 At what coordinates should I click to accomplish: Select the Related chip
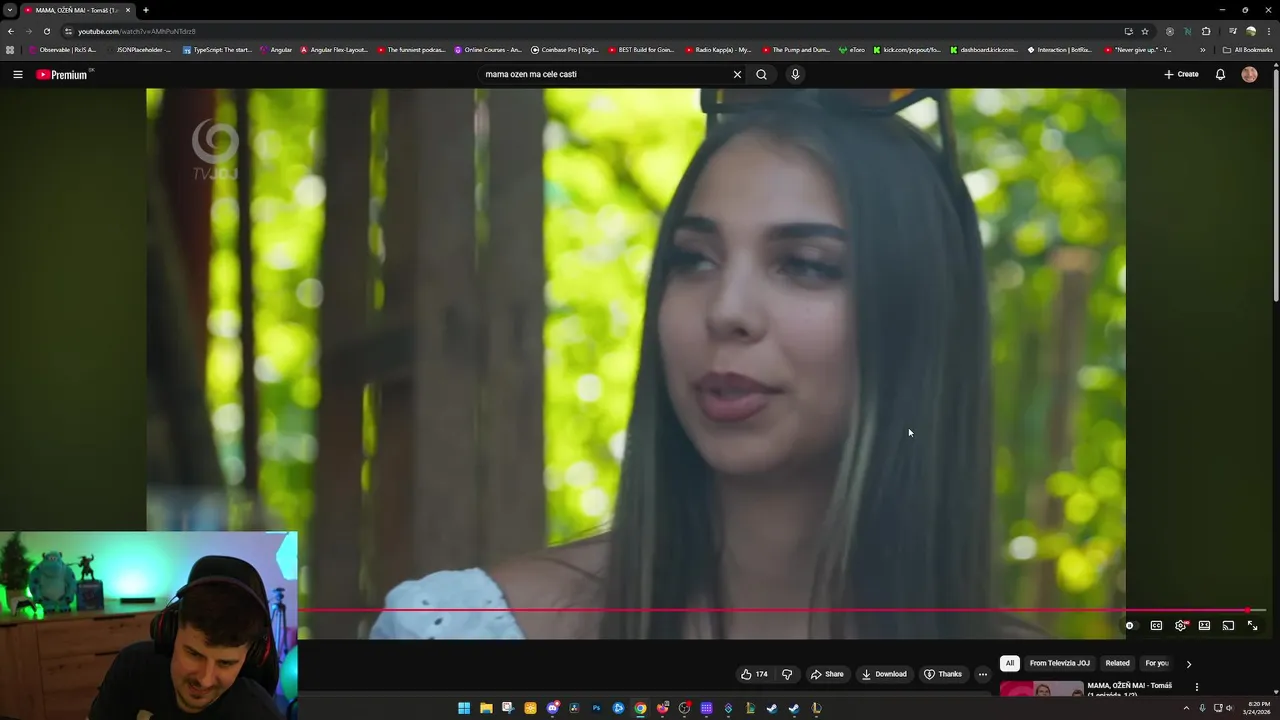1117,663
